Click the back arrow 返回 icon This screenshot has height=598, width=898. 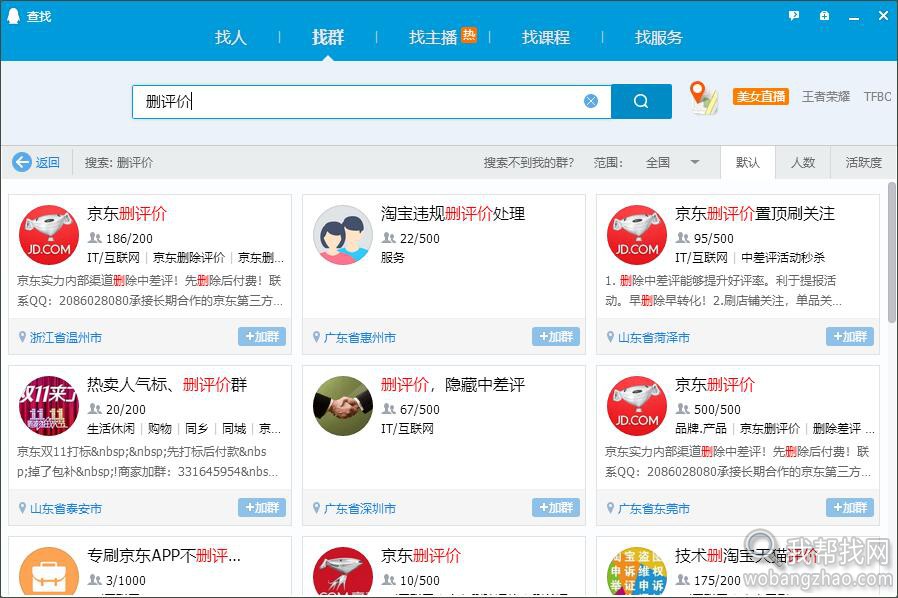point(22,162)
